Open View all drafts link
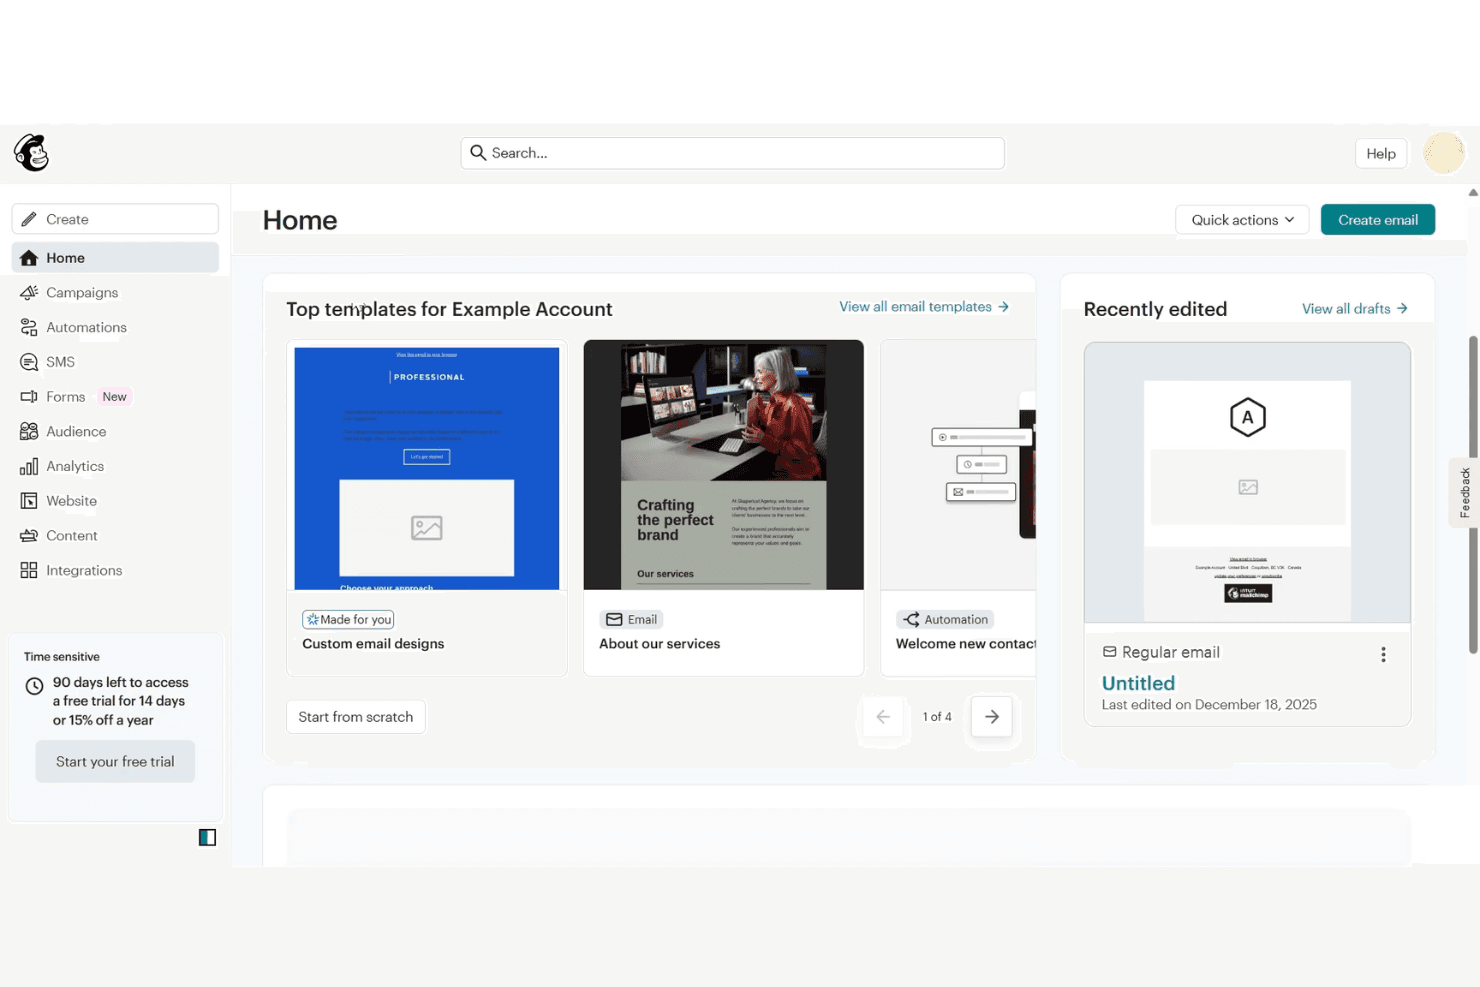Image resolution: width=1480 pixels, height=987 pixels. pos(1355,309)
